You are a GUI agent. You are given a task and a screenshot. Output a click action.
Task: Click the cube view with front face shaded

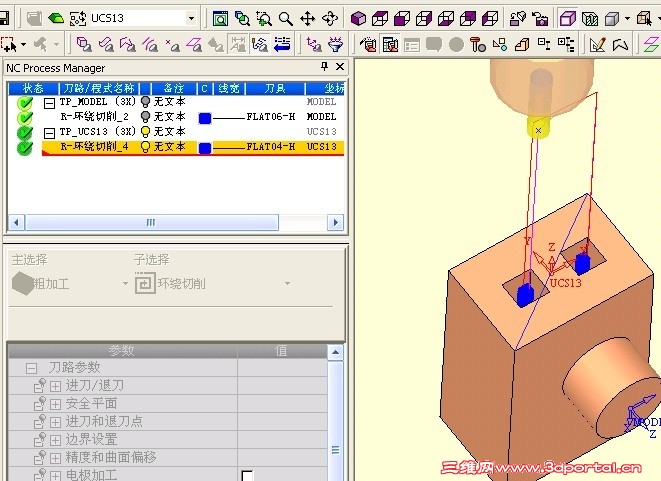click(402, 19)
